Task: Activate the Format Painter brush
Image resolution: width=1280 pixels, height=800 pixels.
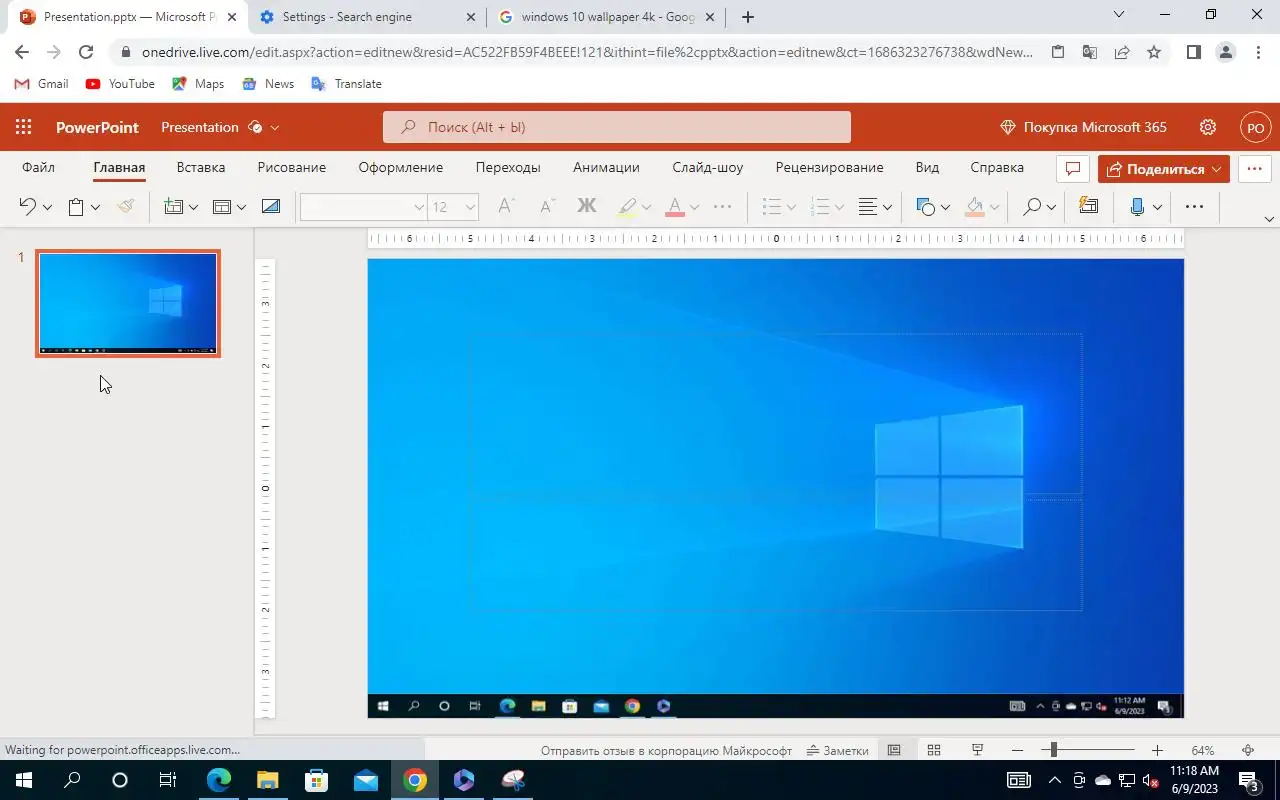Action: 125,207
